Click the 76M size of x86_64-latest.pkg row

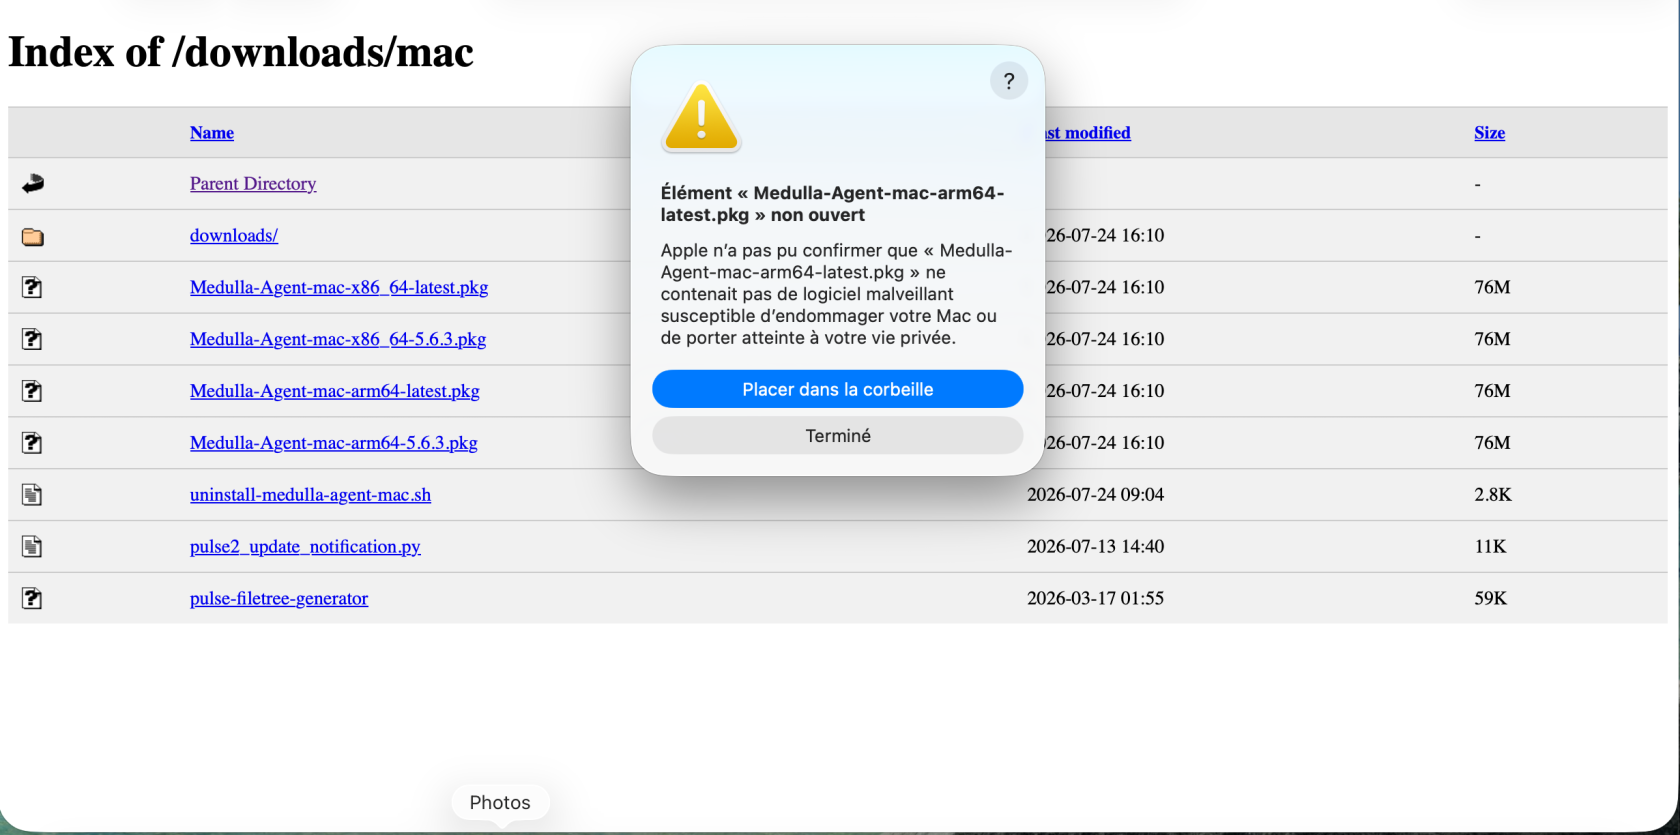tap(1492, 287)
